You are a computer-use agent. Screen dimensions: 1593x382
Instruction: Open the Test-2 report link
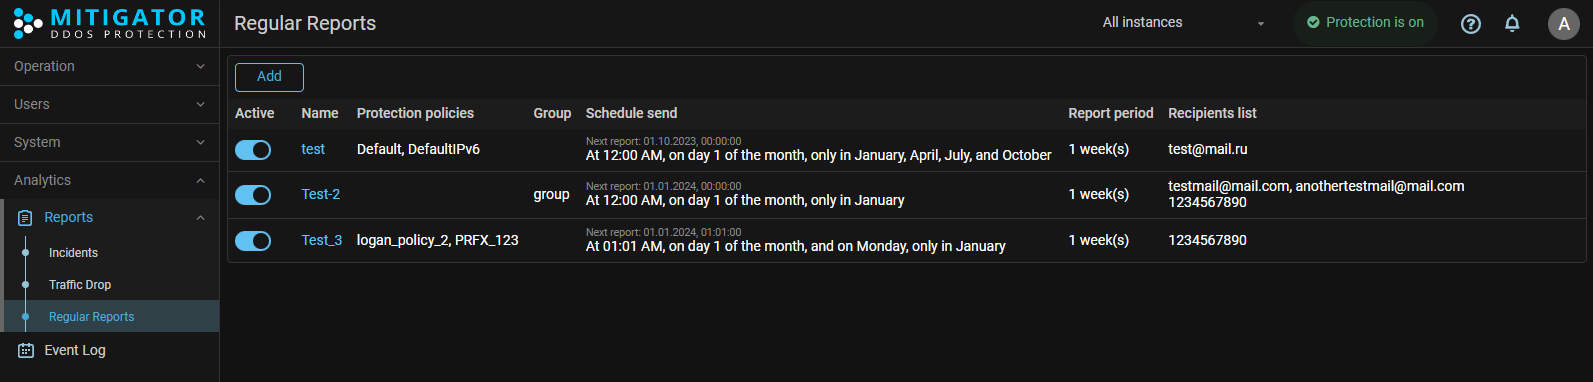pos(321,195)
